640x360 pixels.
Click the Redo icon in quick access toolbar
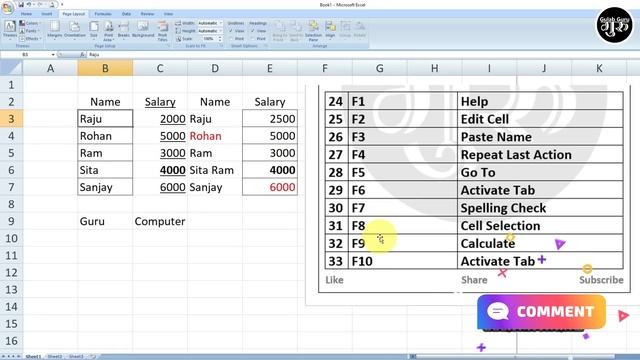coord(40,4)
